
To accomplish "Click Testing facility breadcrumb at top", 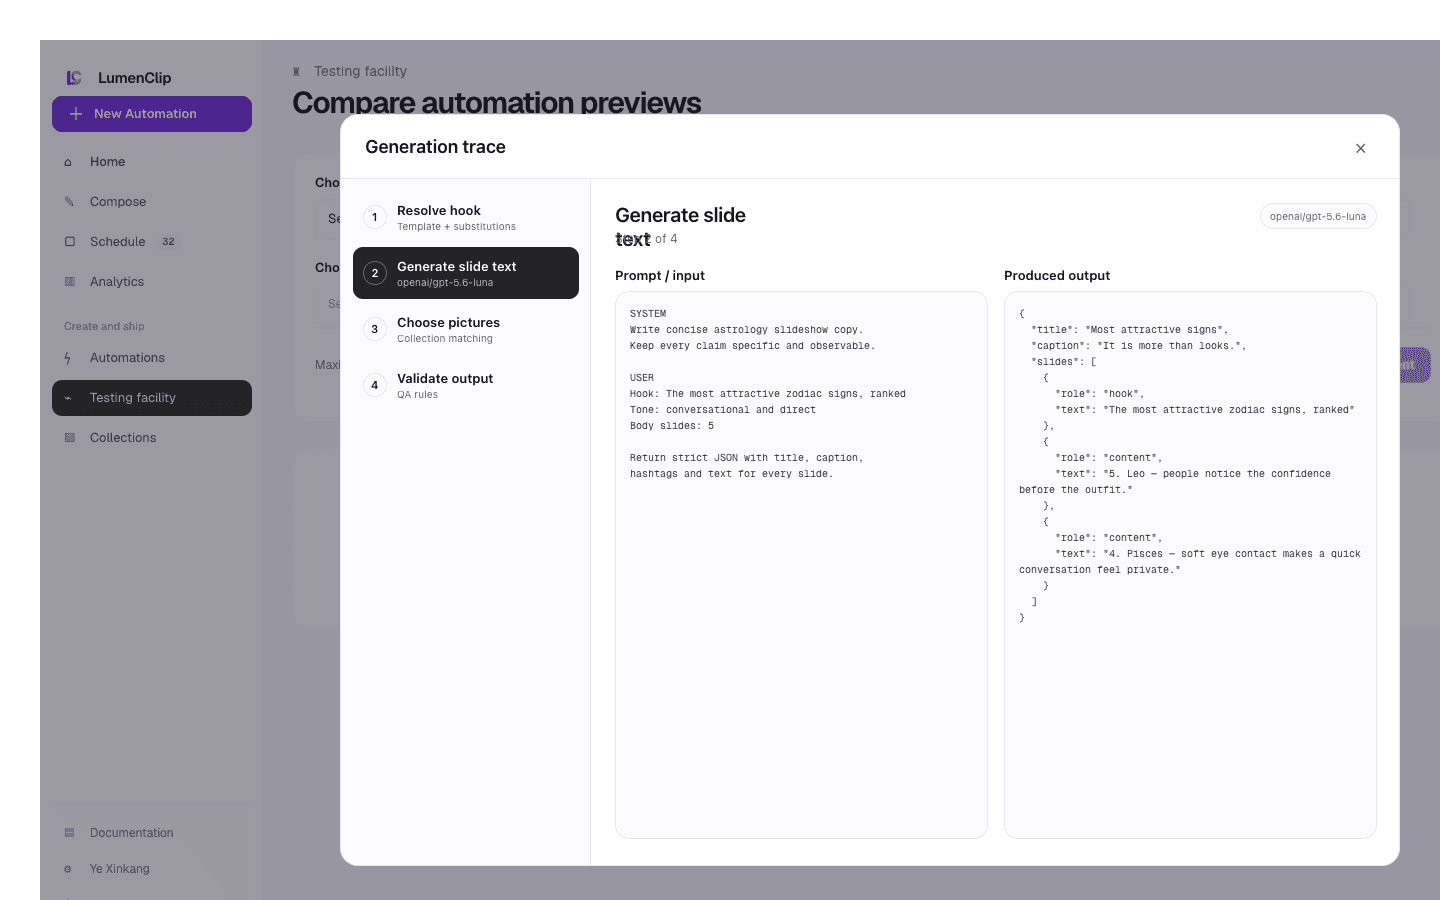I will click(x=360, y=71).
